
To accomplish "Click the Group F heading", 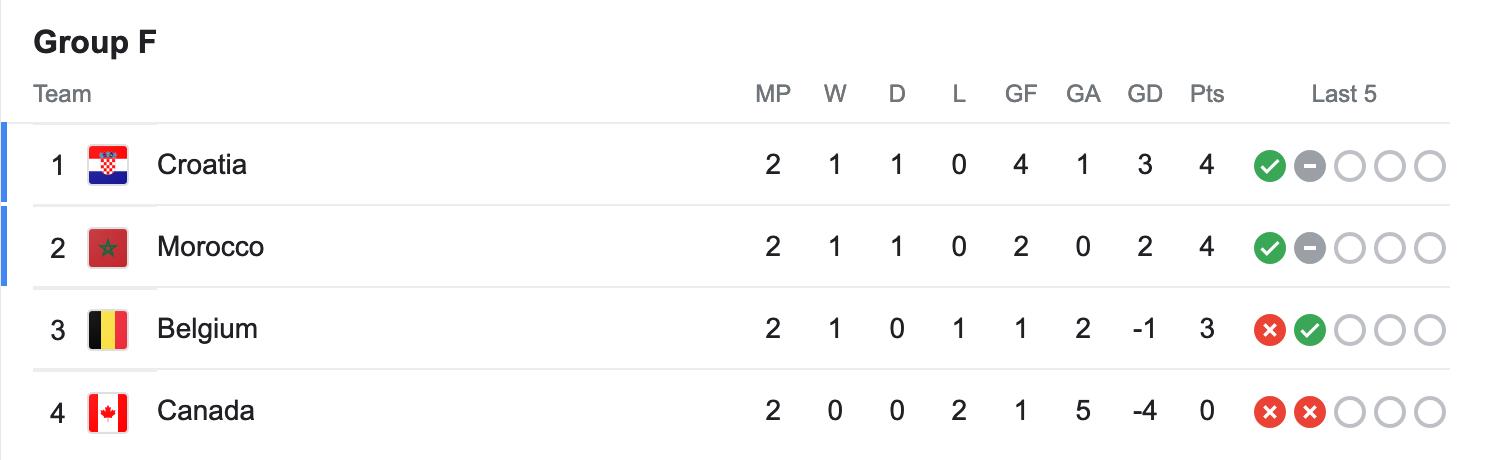I will [95, 43].
